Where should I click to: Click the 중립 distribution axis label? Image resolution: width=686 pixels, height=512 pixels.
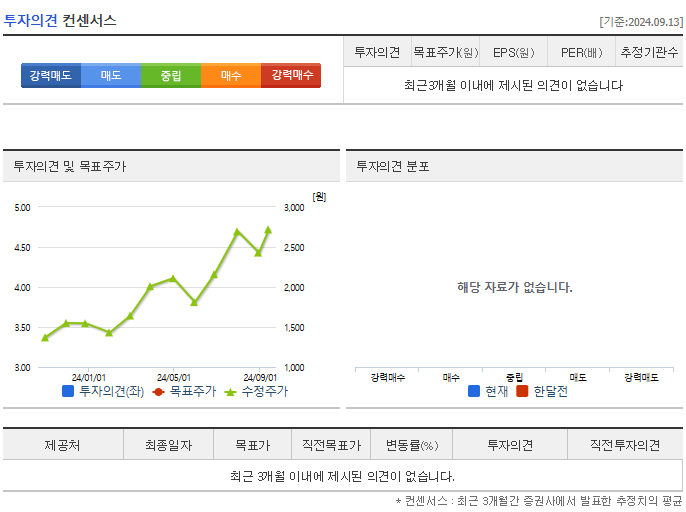[514, 377]
